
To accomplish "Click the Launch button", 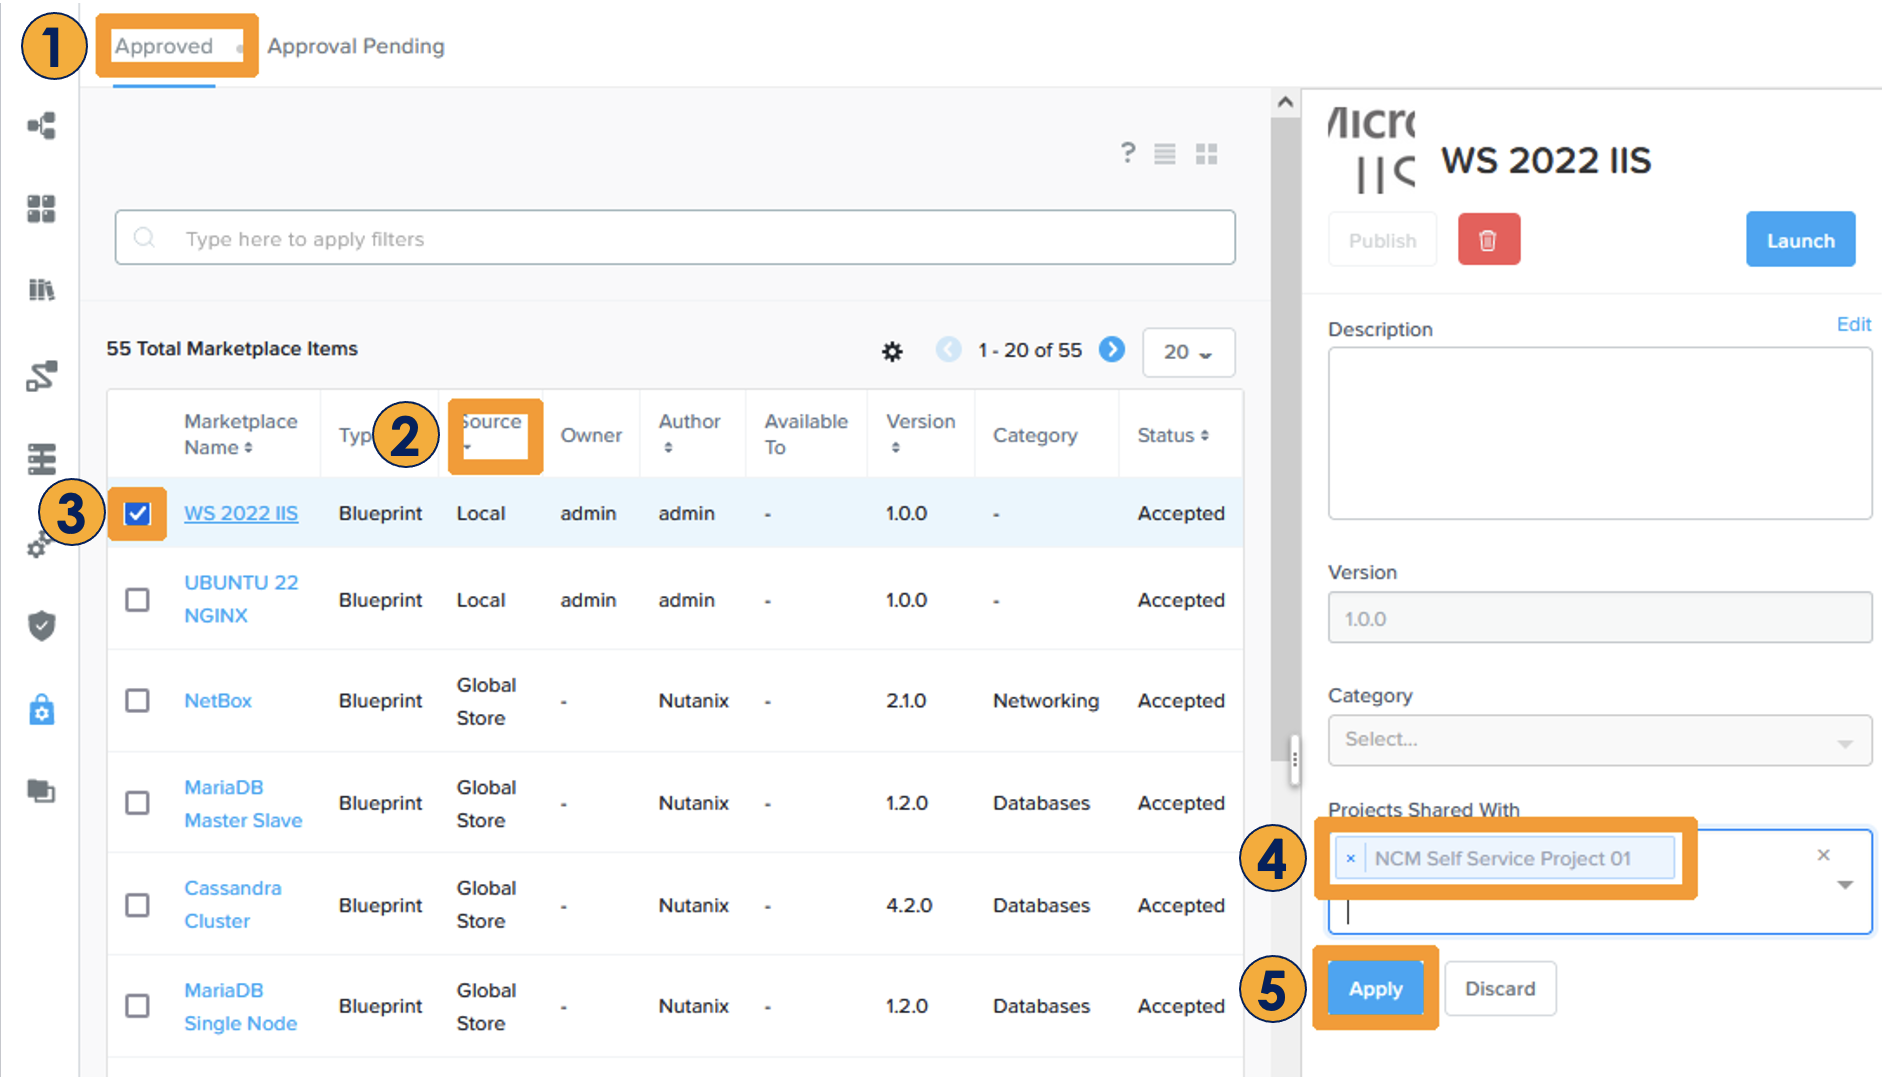I will [1801, 240].
